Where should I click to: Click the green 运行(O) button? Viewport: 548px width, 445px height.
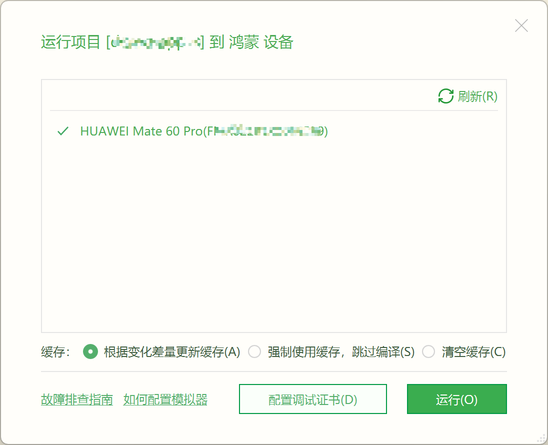(457, 399)
